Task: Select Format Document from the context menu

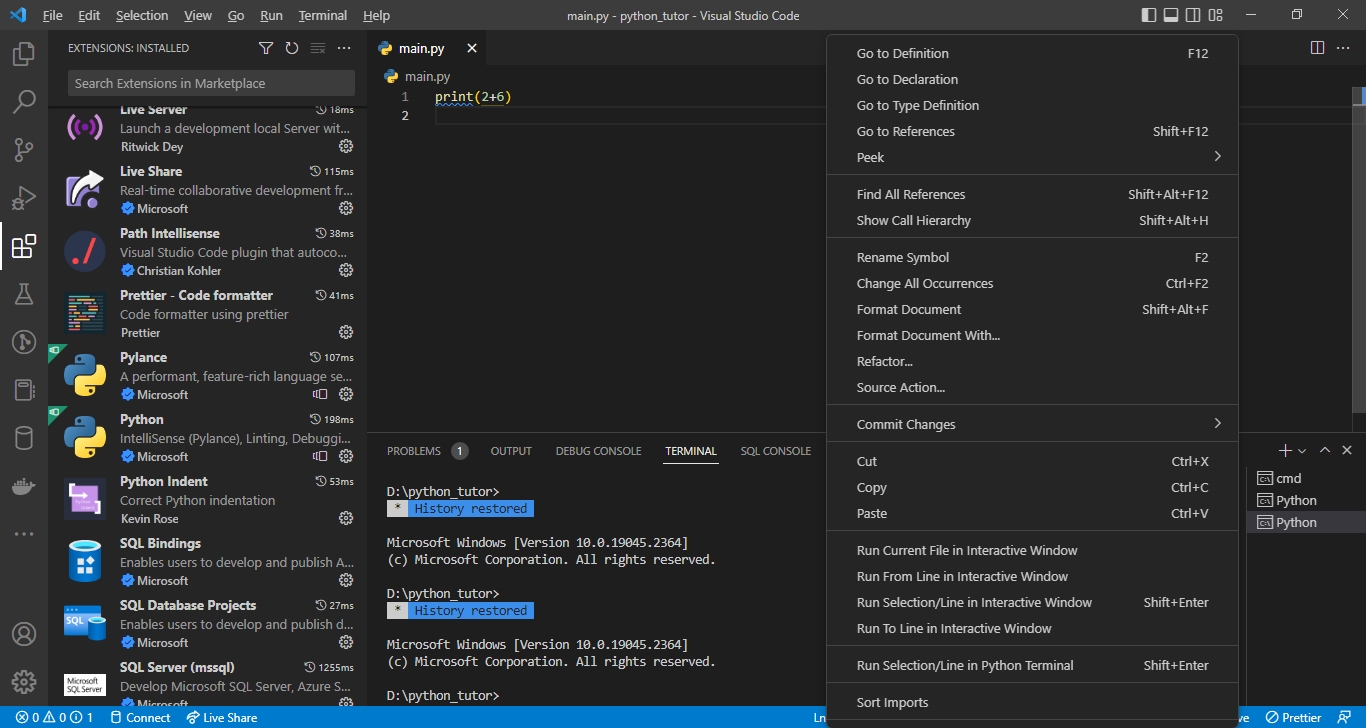Action: tap(908, 309)
